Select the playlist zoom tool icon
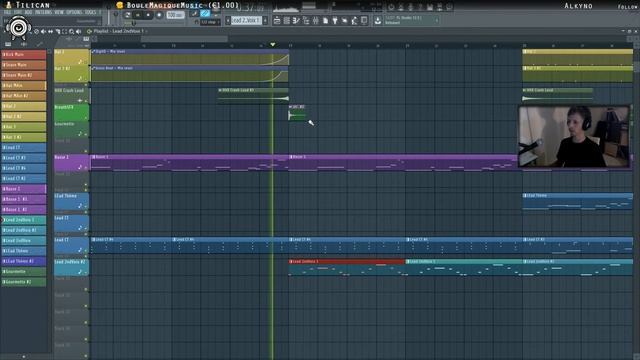The width and height of the screenshot is (640, 360). (72, 31)
